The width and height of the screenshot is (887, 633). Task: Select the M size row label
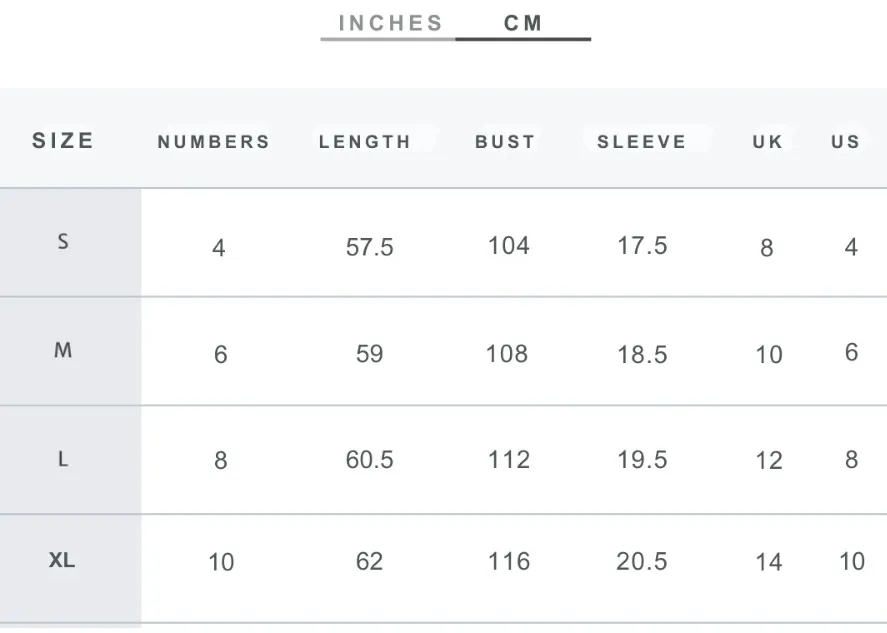tap(63, 350)
